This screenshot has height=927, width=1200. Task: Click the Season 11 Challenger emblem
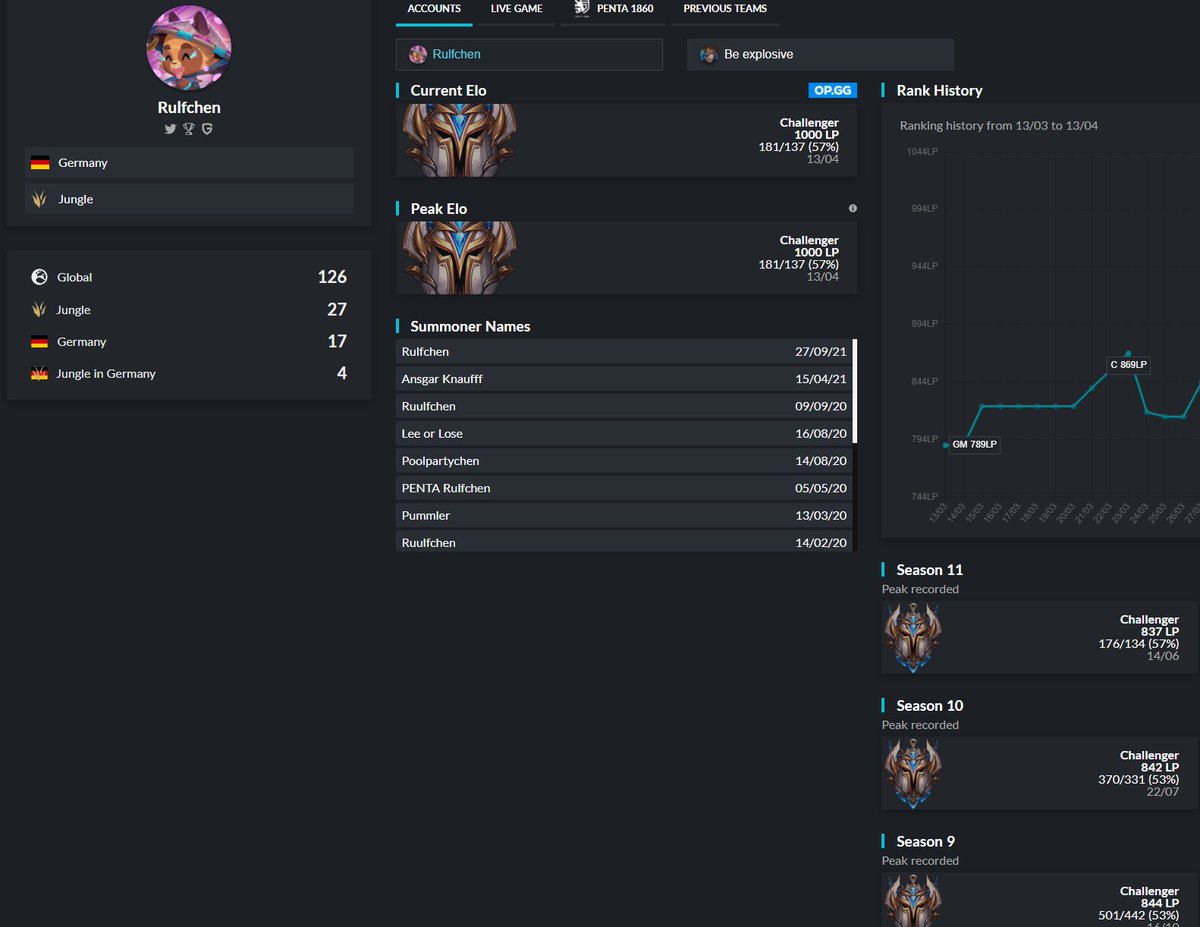pos(913,637)
